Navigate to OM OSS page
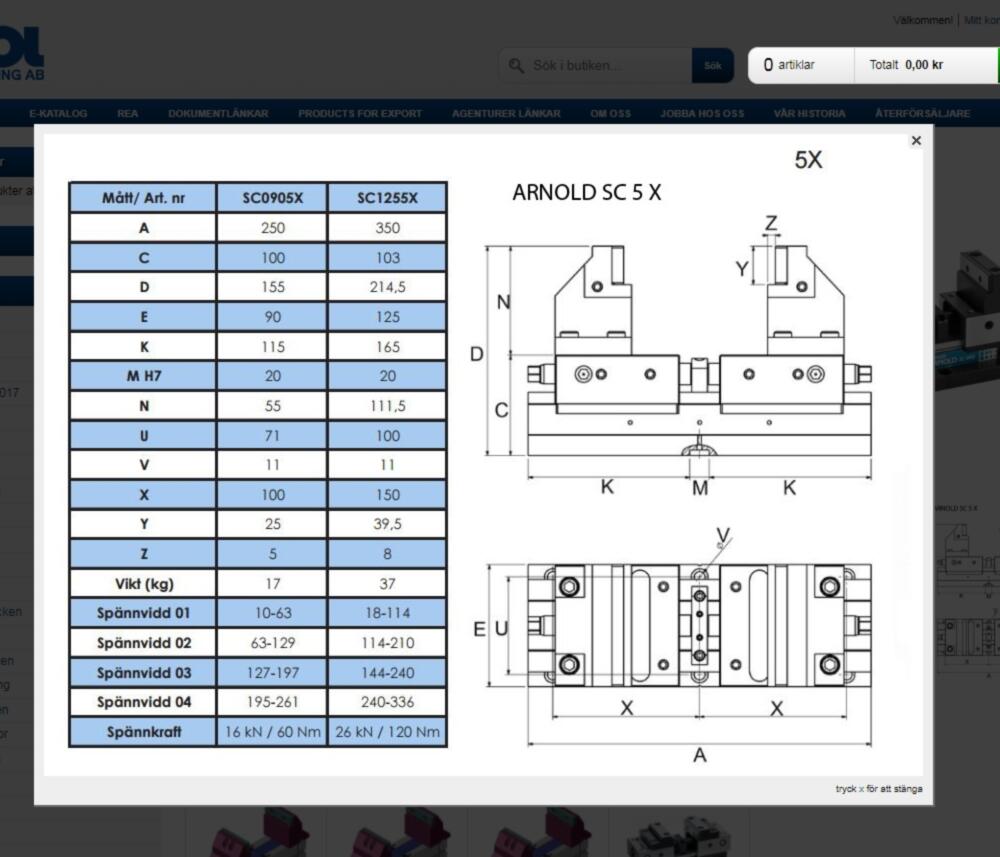Image resolution: width=1000 pixels, height=857 pixels. 610,114
